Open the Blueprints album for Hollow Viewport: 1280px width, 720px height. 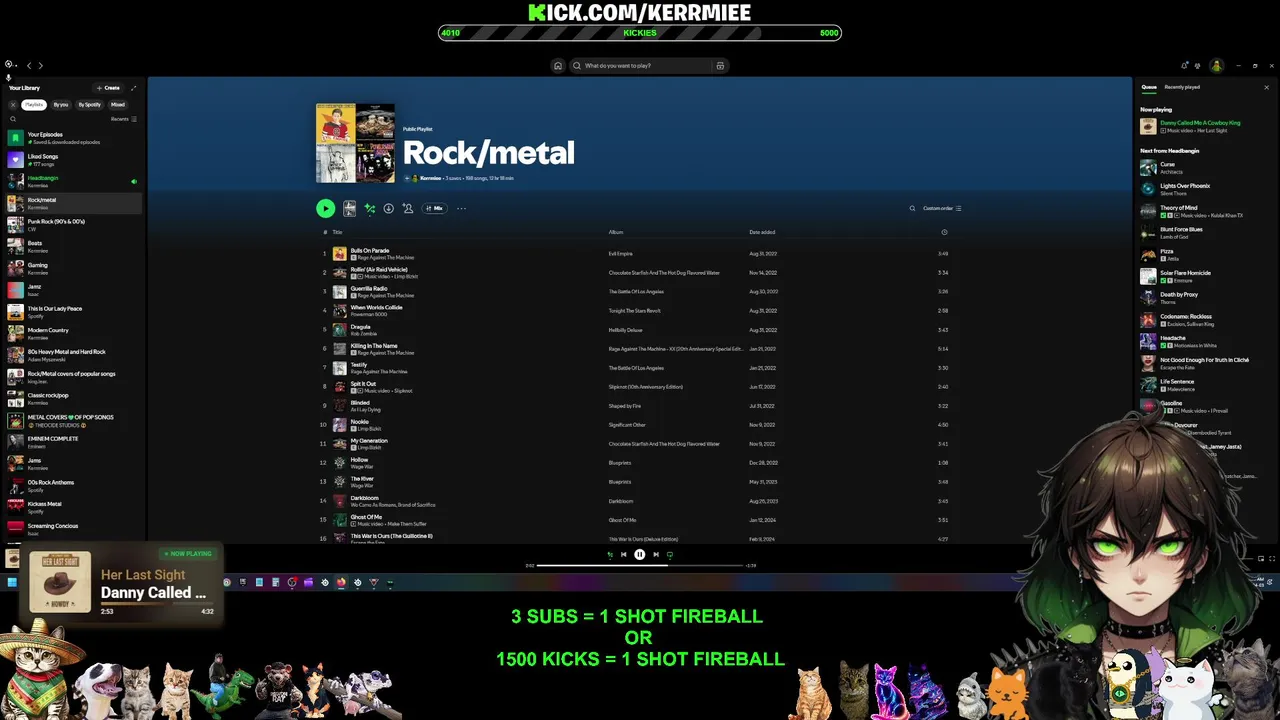coord(620,463)
